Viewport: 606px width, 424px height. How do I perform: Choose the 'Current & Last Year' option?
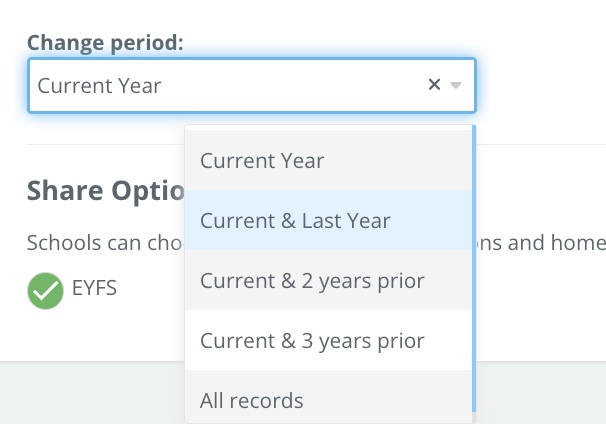[295, 221]
